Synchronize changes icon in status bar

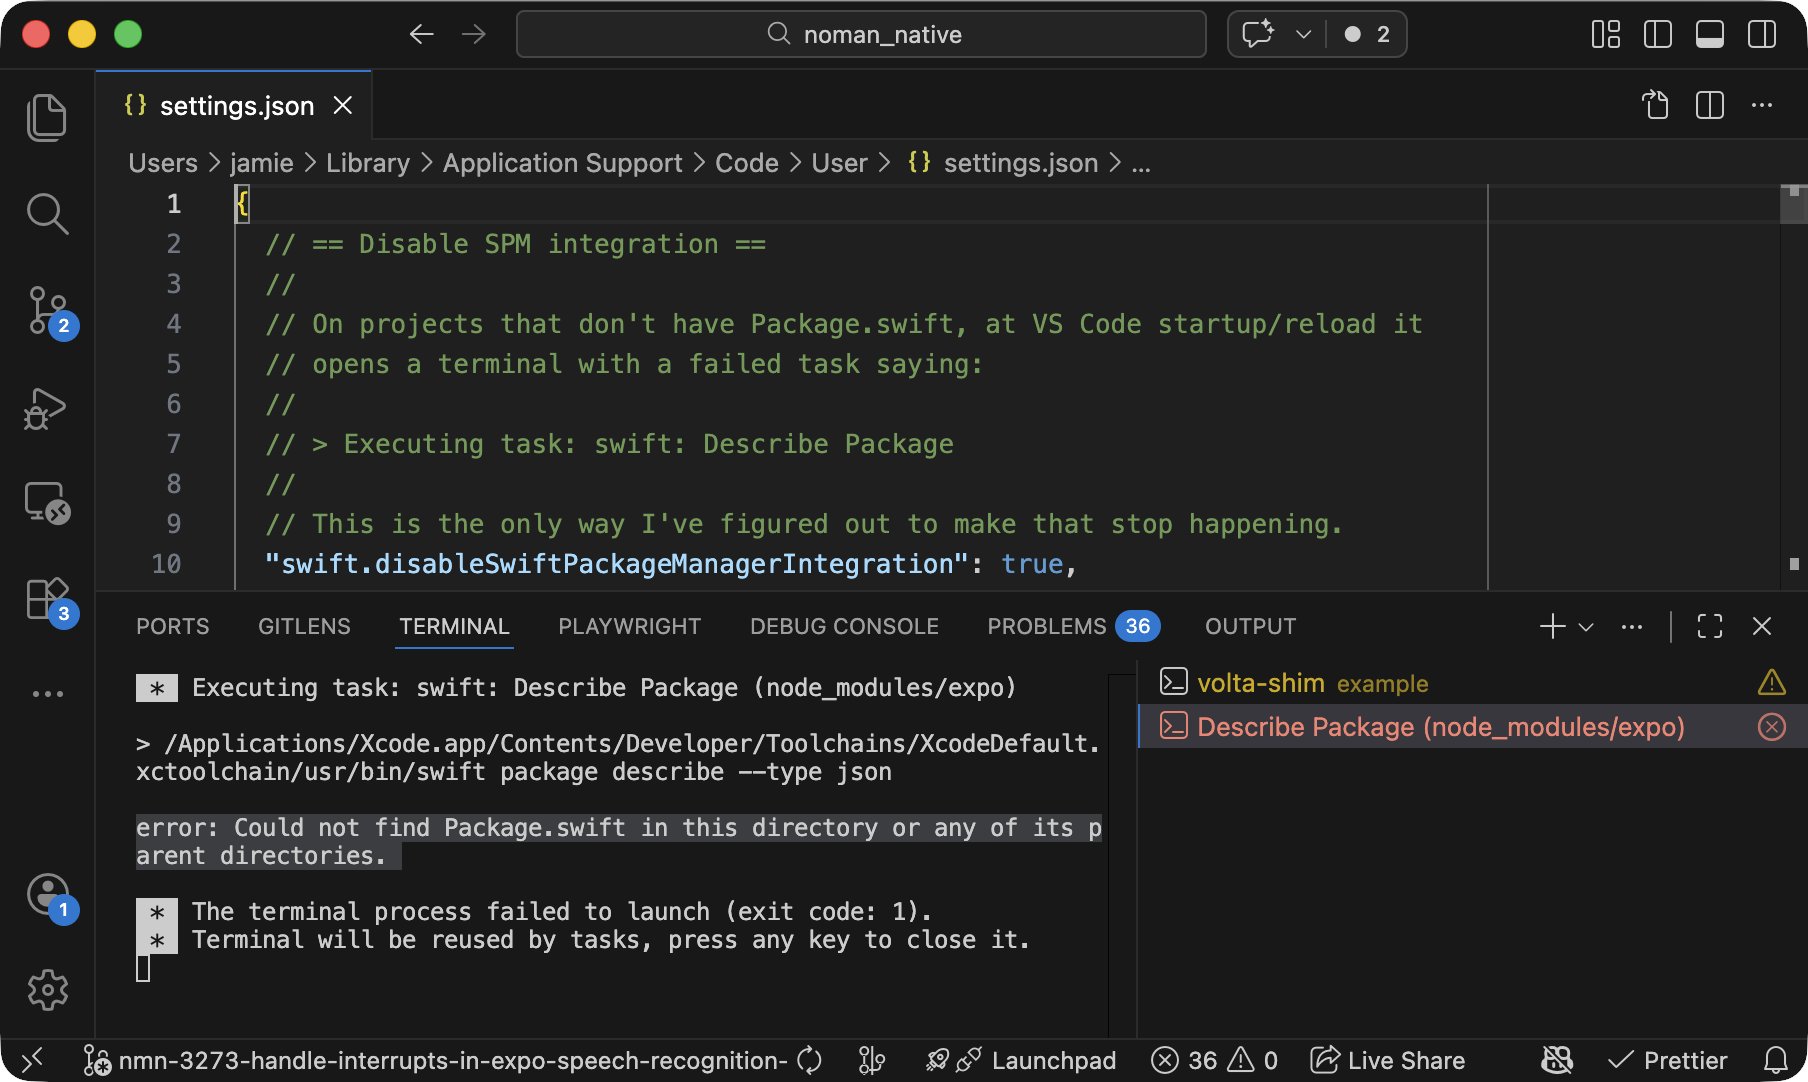[x=810, y=1060]
